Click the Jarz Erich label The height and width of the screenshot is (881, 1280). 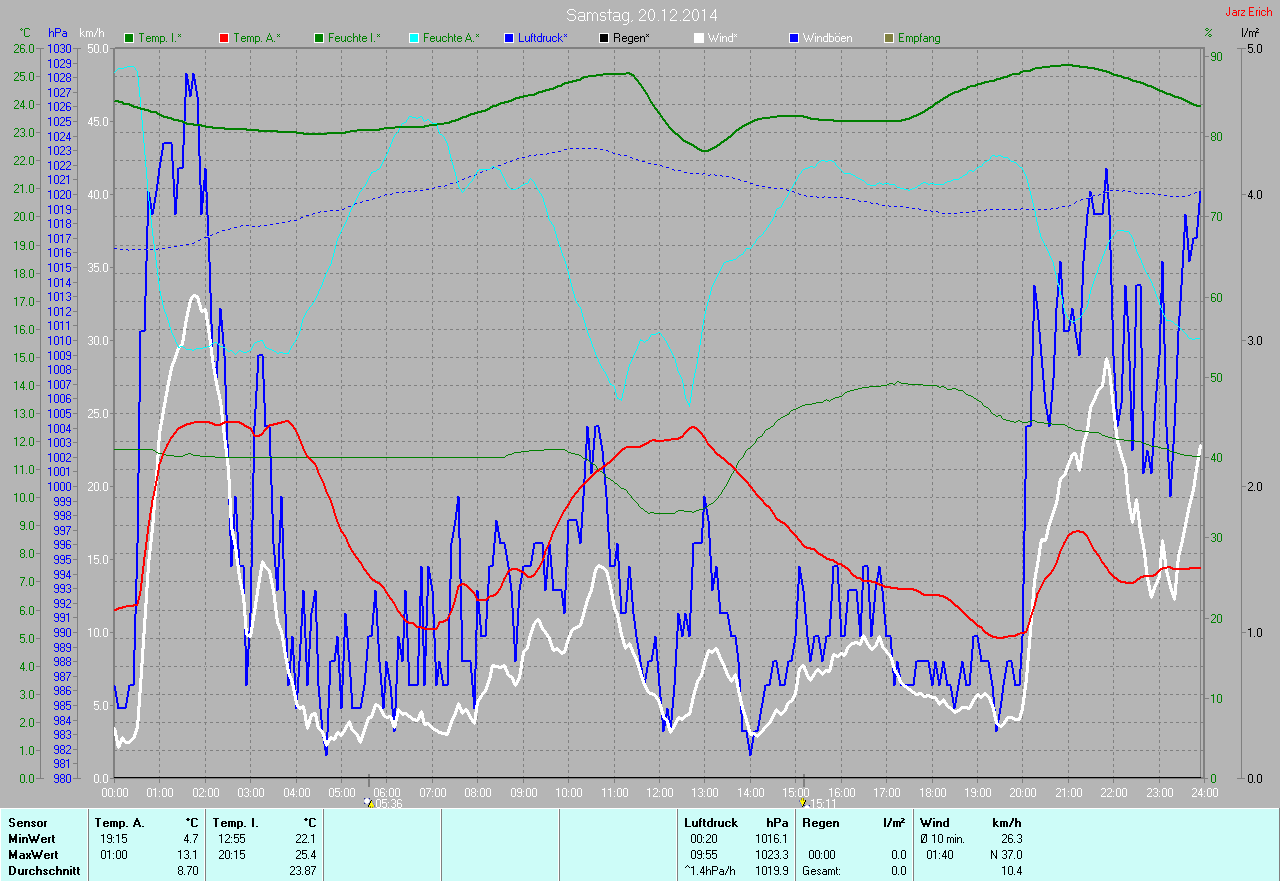[1247, 12]
